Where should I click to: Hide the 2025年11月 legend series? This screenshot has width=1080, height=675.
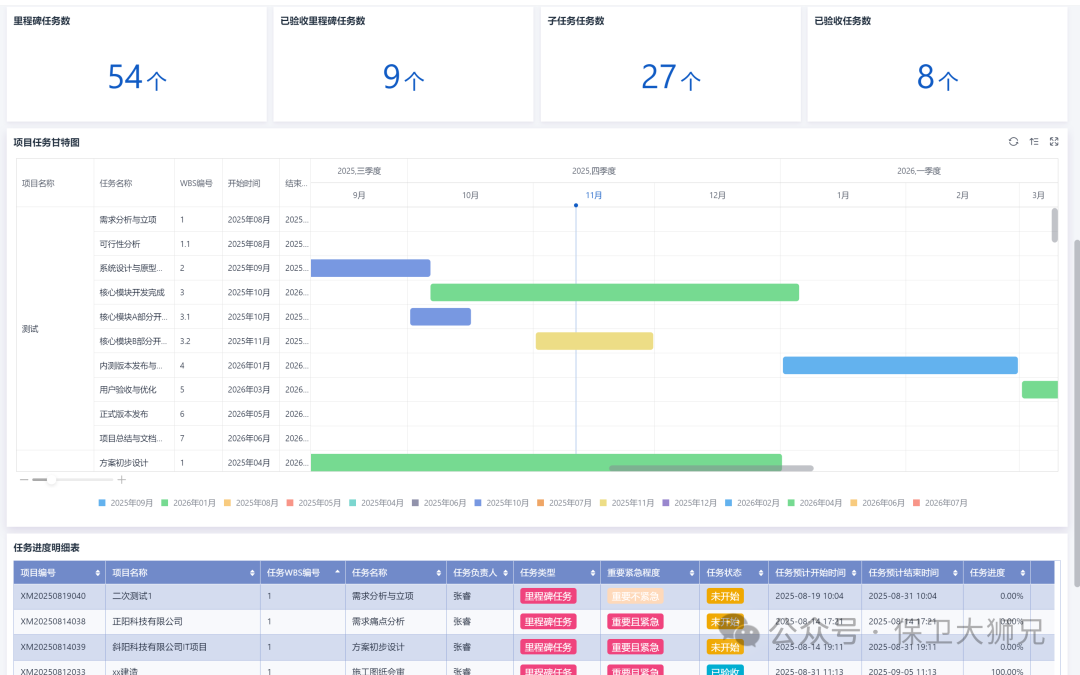[628, 503]
